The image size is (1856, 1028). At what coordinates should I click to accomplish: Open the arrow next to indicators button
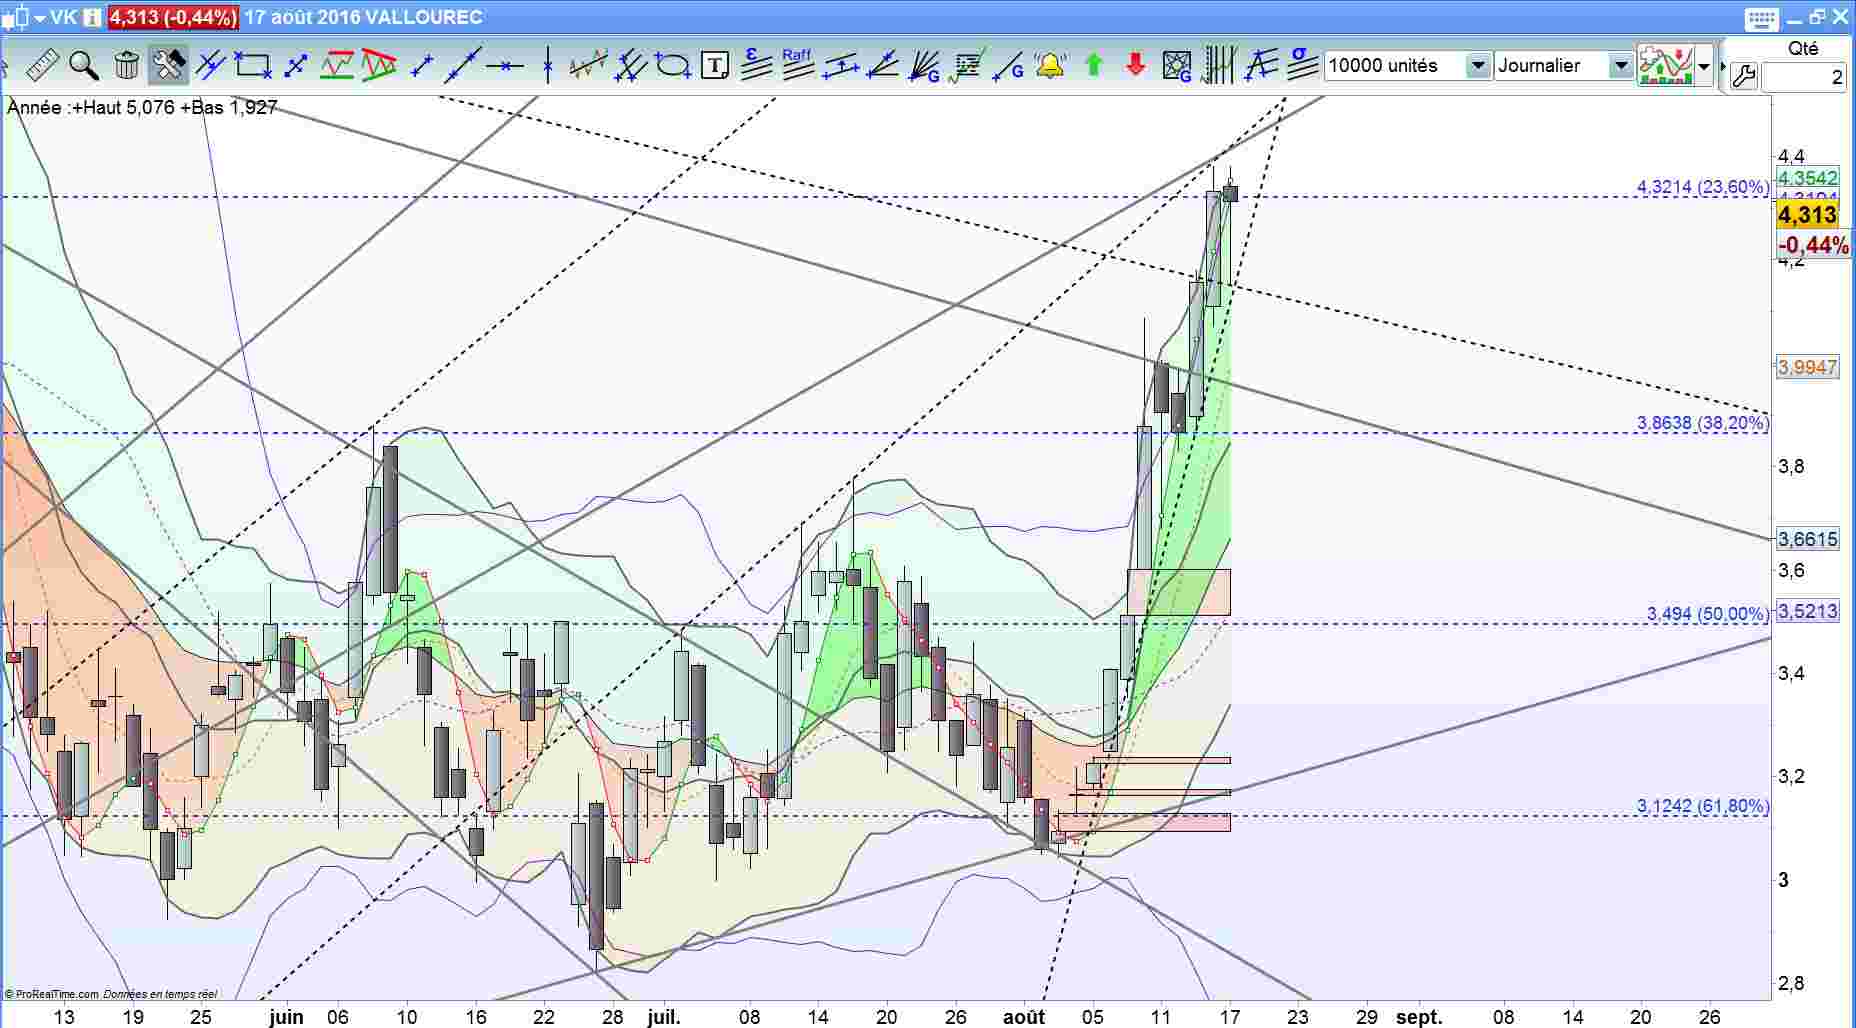click(x=1704, y=66)
